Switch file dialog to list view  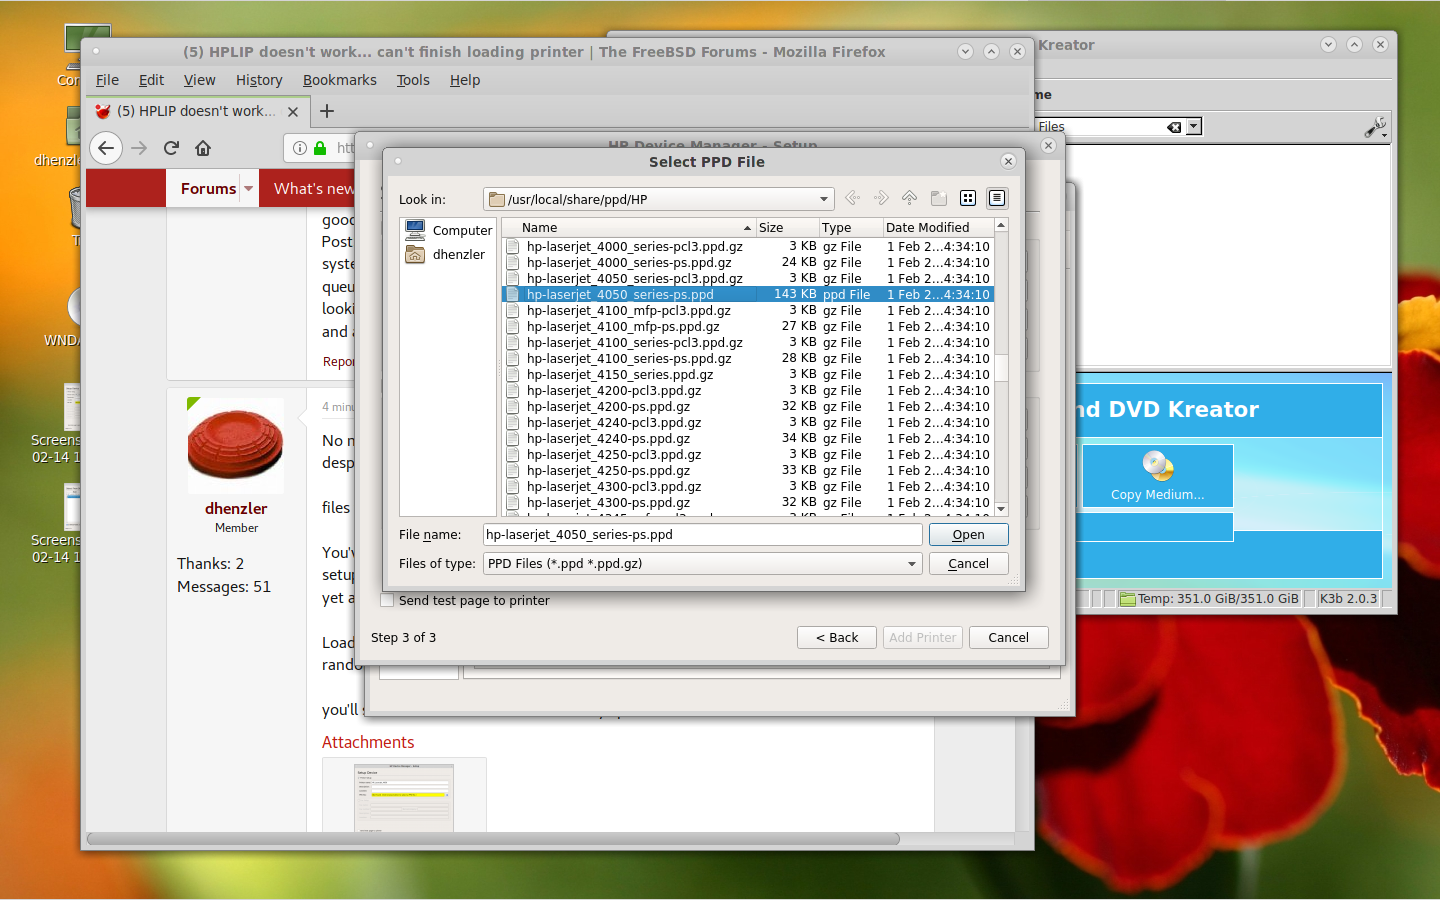tap(968, 198)
